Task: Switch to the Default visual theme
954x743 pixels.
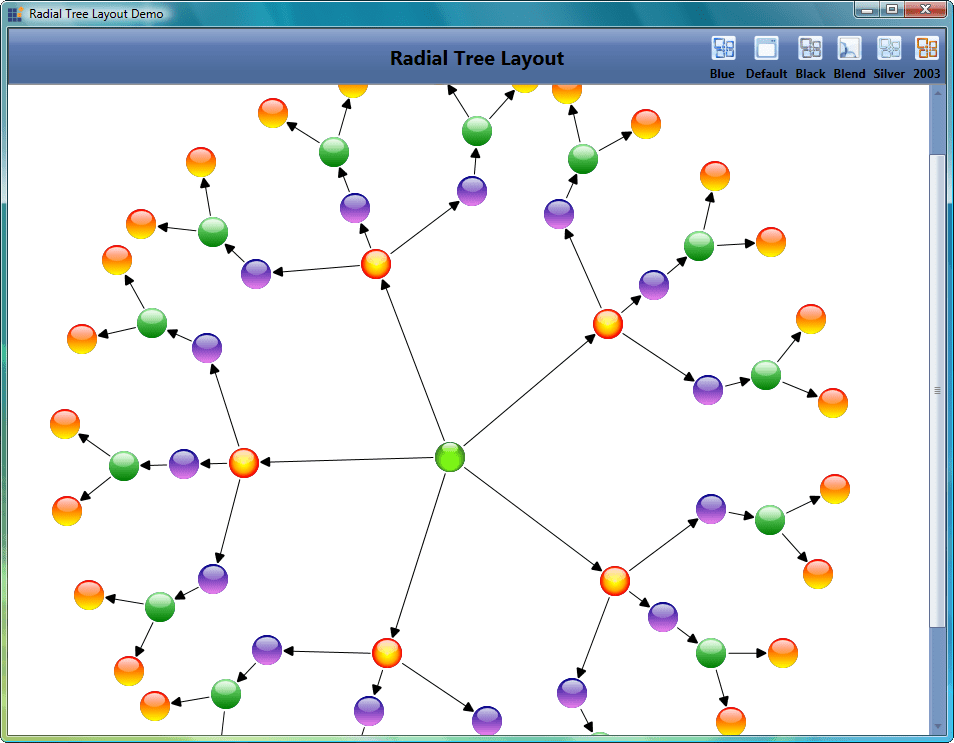Action: (766, 48)
